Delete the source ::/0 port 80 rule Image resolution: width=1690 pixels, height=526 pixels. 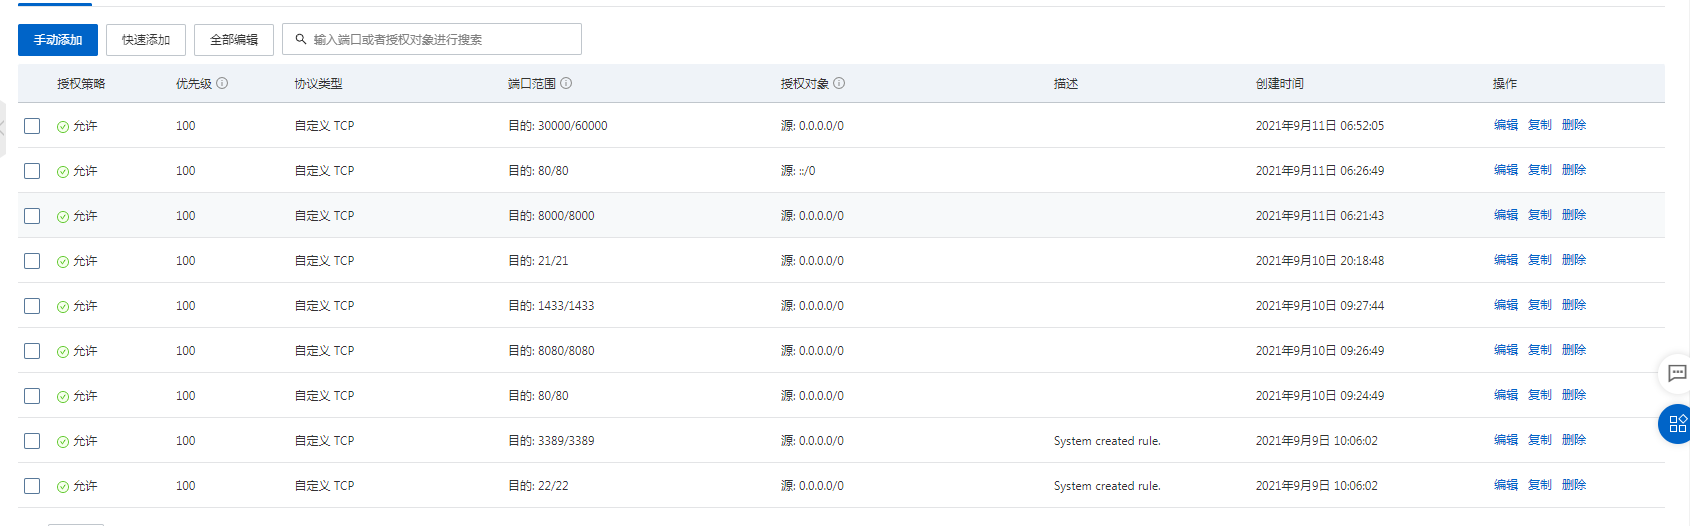tap(1573, 170)
